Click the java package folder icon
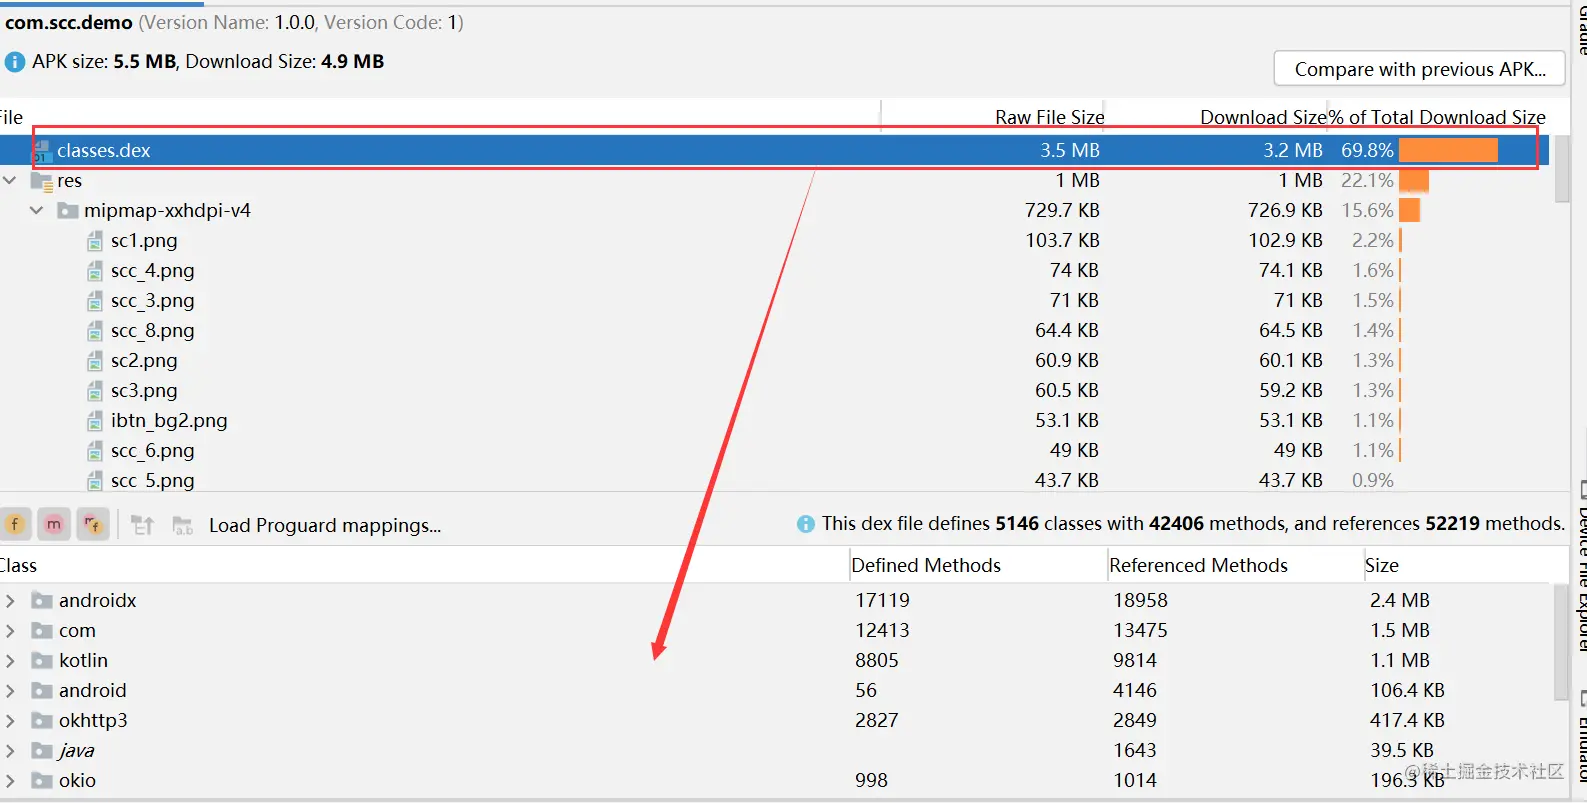The width and height of the screenshot is (1587, 803). (42, 750)
